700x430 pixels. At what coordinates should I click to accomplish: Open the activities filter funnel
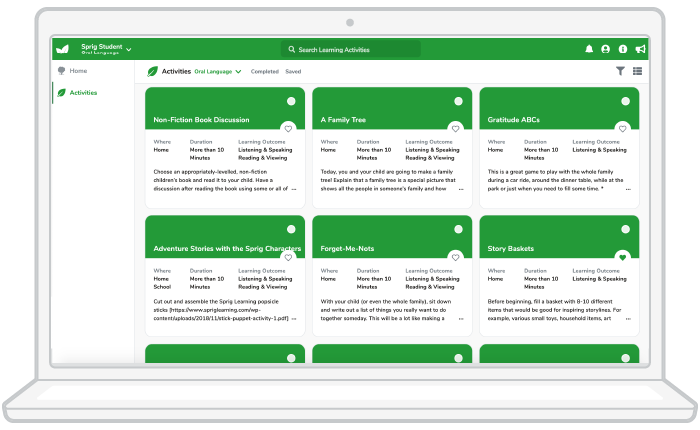[x=620, y=72]
